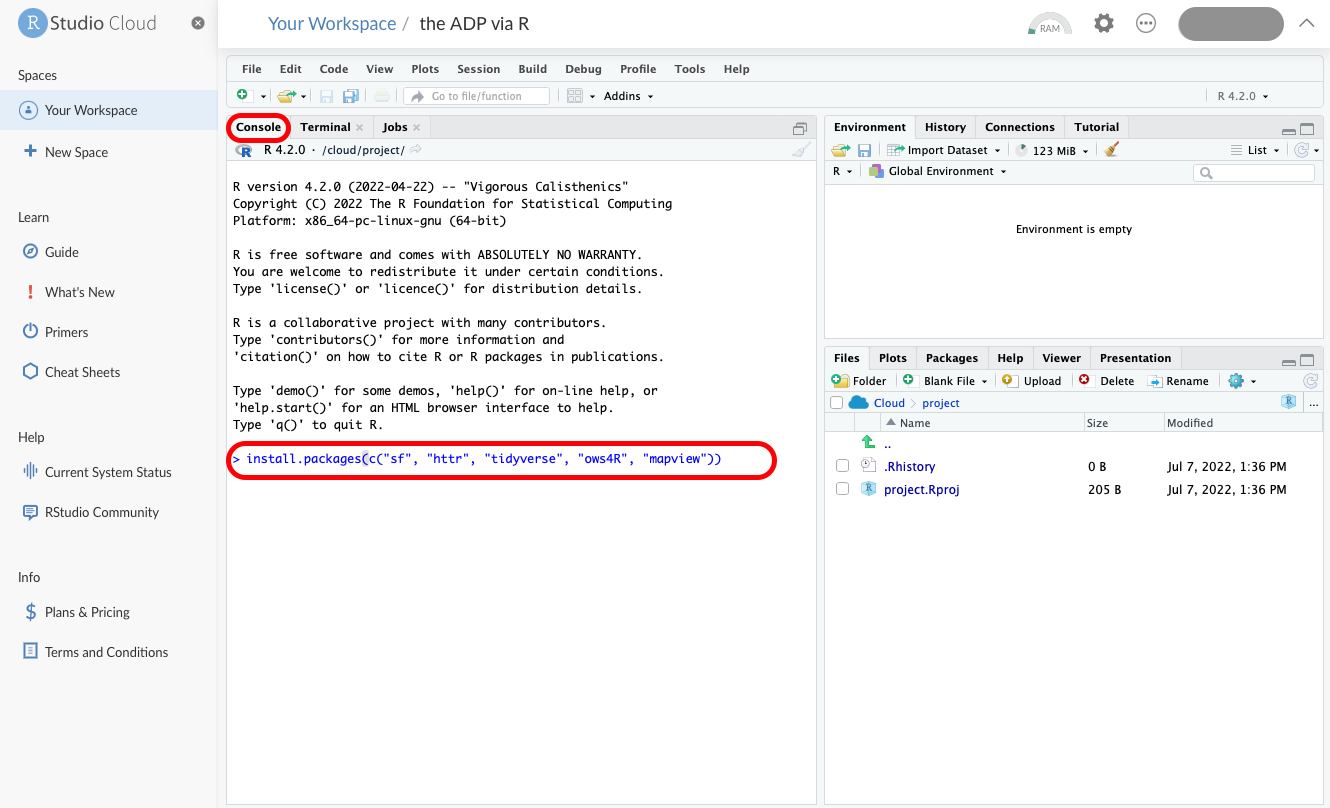
Task: Click the workspace panes layout grid icon
Action: tap(574, 96)
